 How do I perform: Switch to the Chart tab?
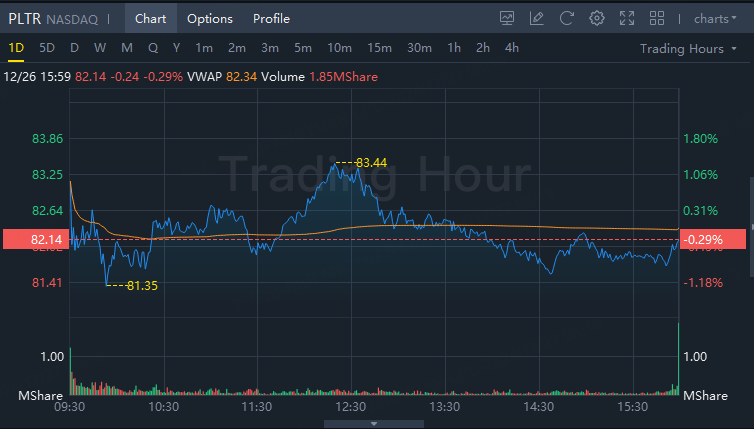pos(151,18)
